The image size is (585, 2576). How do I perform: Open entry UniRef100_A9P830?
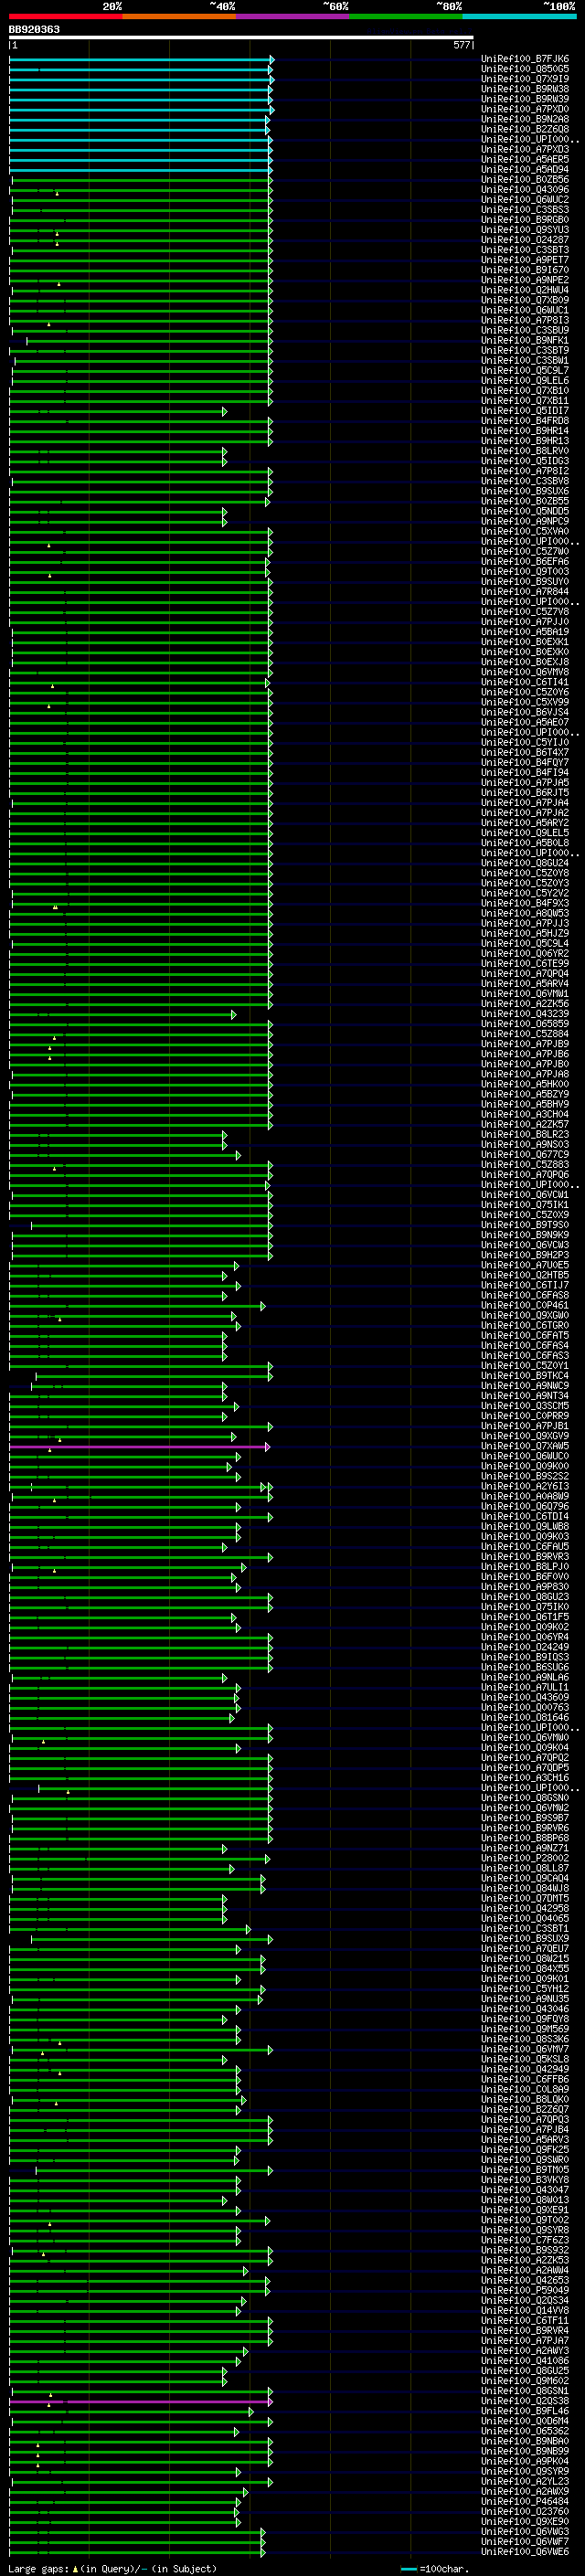click(x=525, y=1586)
